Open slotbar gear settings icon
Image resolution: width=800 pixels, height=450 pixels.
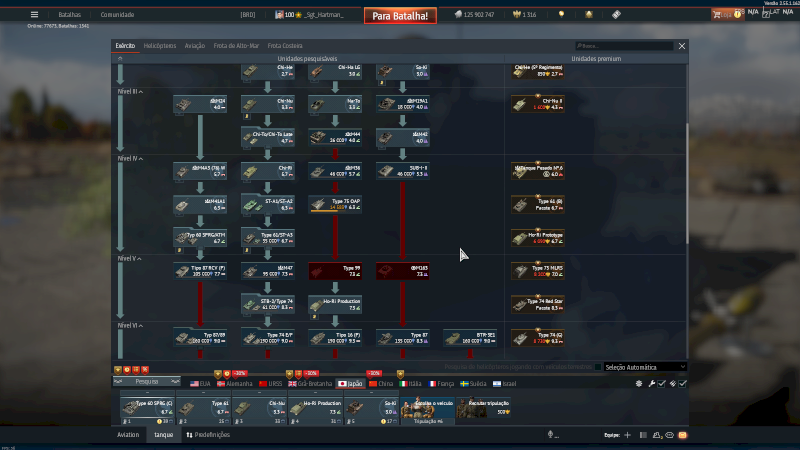(639, 384)
